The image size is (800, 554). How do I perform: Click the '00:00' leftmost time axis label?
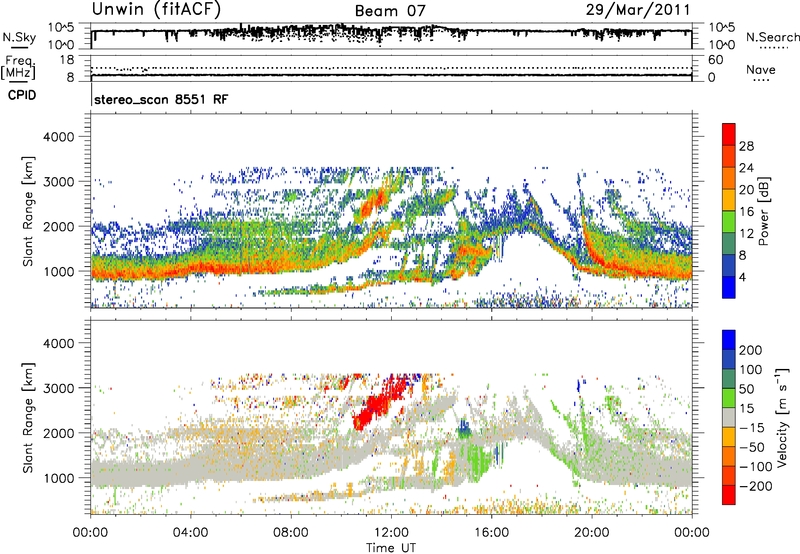click(x=90, y=533)
